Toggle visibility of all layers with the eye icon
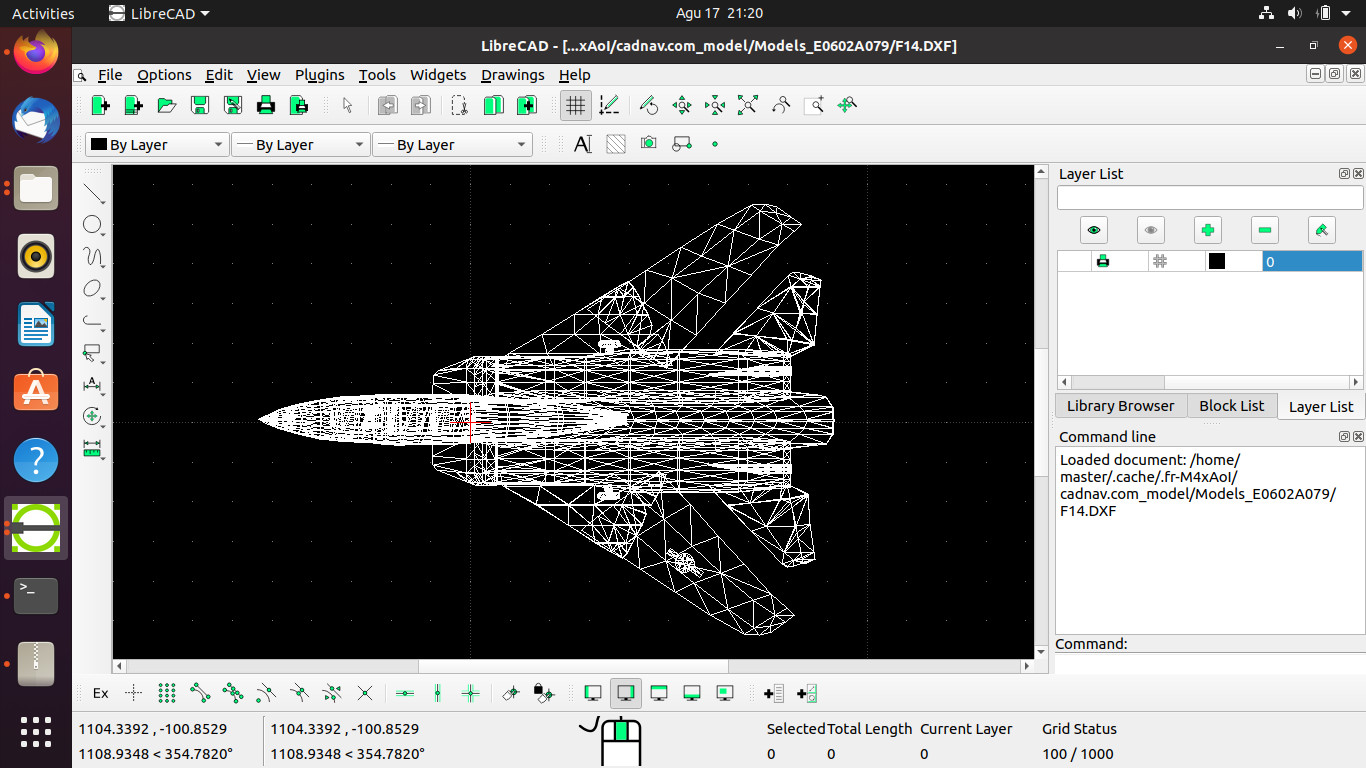Image resolution: width=1366 pixels, height=768 pixels. tap(1093, 230)
